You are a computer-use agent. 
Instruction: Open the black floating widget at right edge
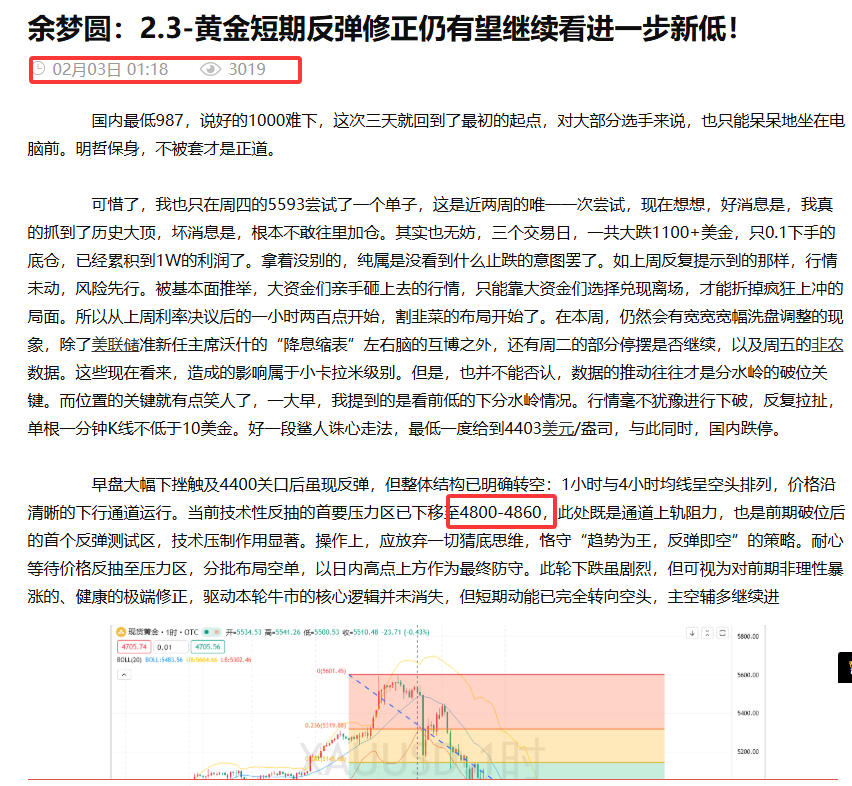pos(845,667)
